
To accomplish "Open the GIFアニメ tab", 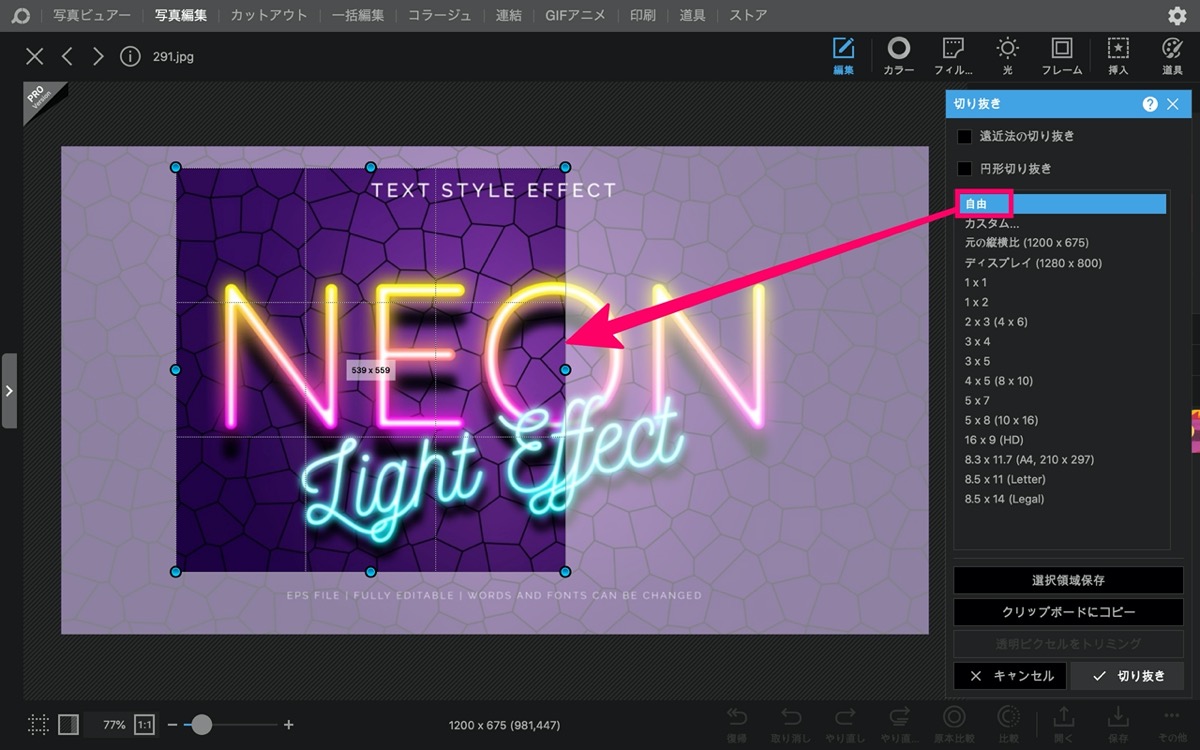I will tap(576, 15).
